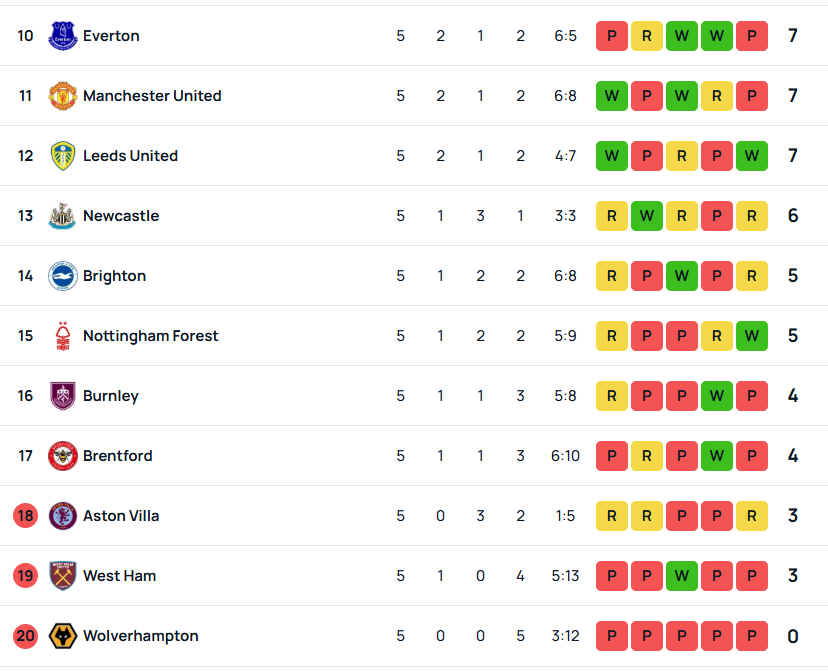Open the Wolverhampton team name link
The width and height of the screenshot is (828, 671).
[140, 636]
